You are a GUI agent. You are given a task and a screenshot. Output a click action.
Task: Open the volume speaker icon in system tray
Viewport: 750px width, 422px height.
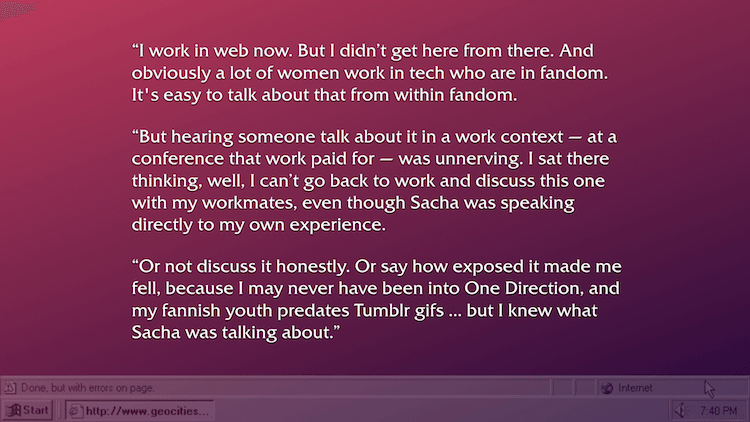point(678,410)
